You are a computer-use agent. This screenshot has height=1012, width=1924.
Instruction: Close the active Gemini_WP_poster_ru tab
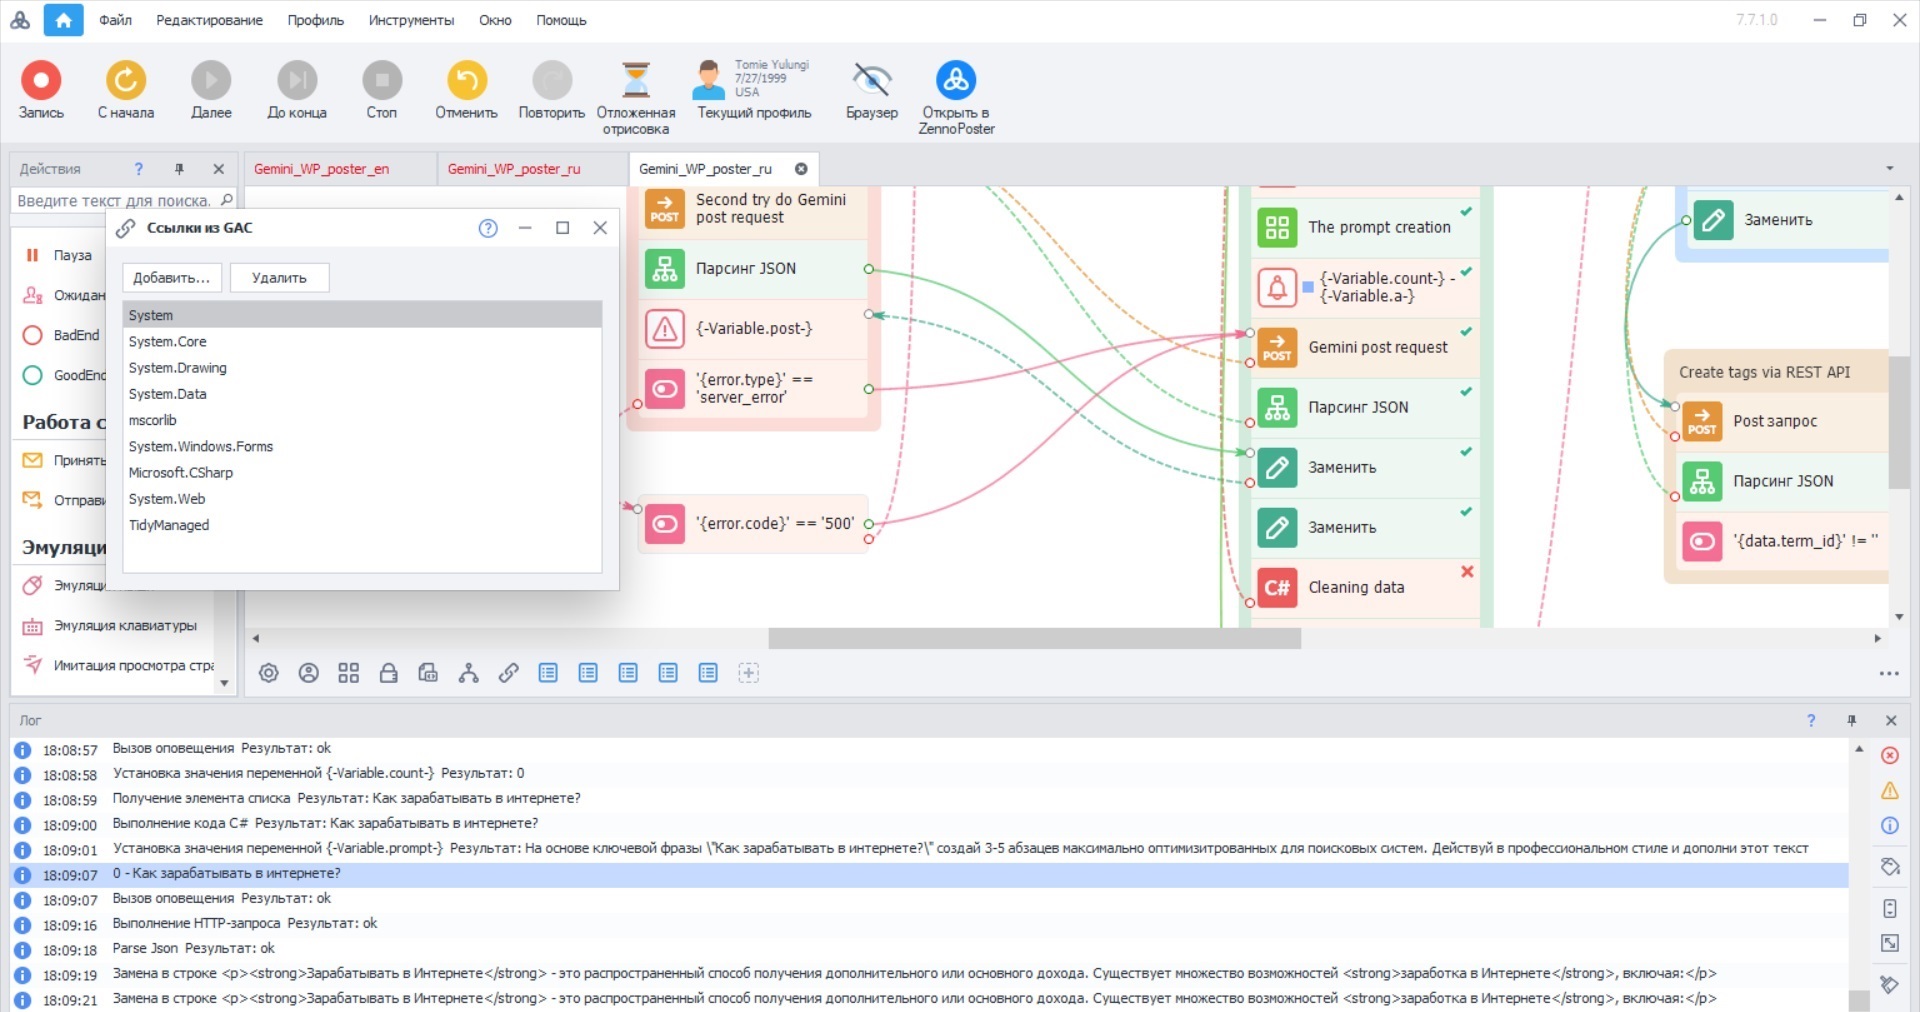pyautogui.click(x=801, y=169)
